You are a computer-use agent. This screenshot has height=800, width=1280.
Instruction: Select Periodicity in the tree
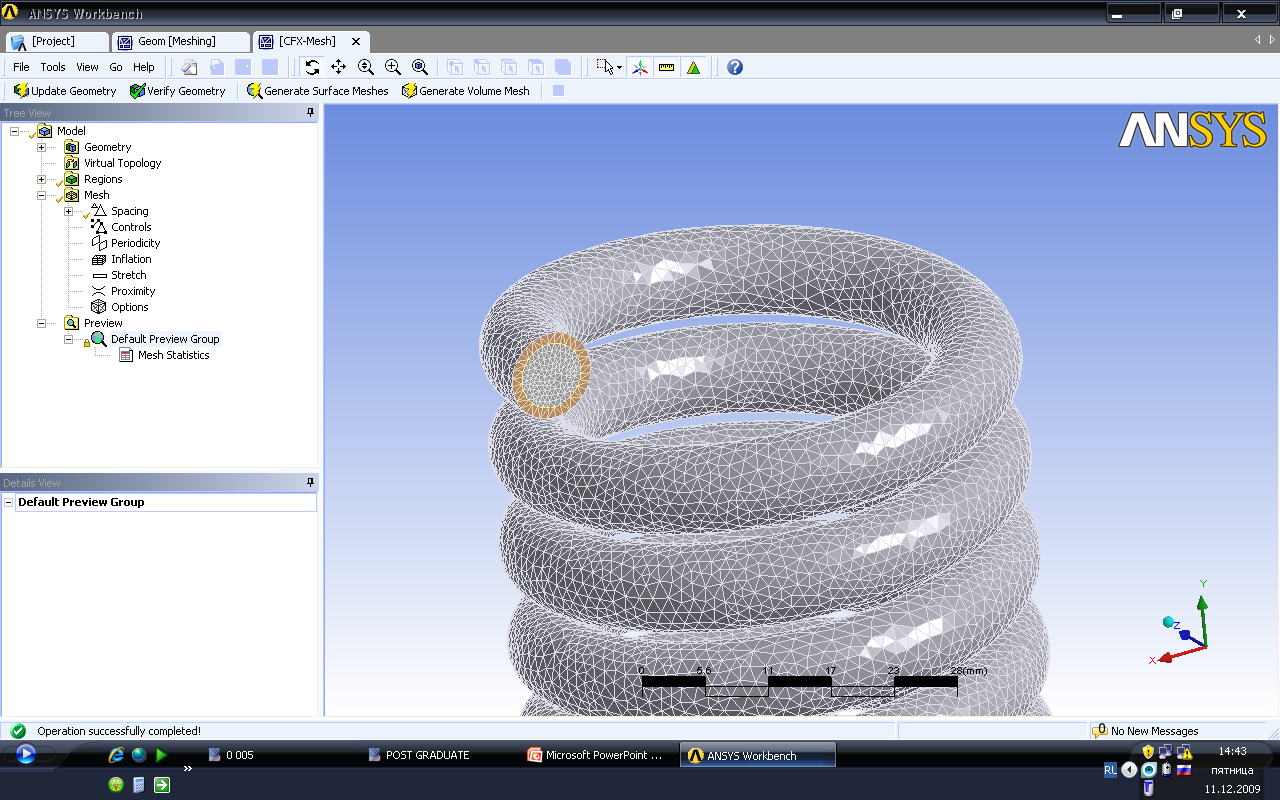click(x=135, y=243)
